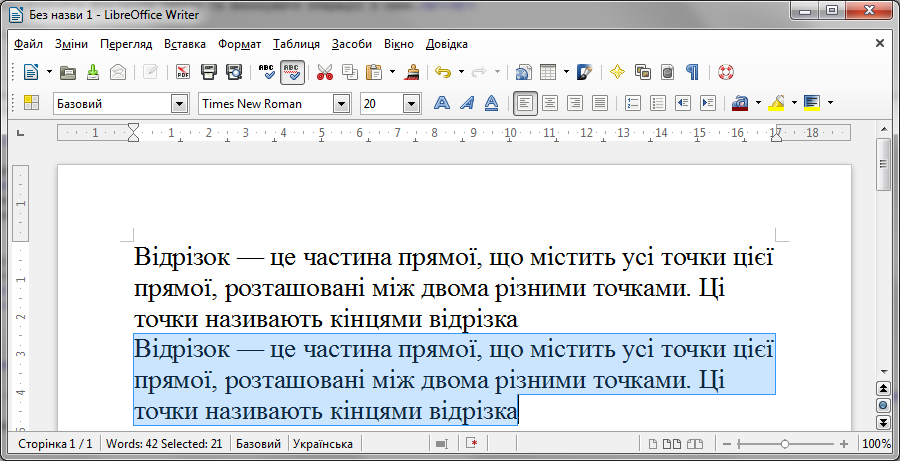The width and height of the screenshot is (900, 461).
Task: Toggle numbered list
Action: [x=633, y=103]
